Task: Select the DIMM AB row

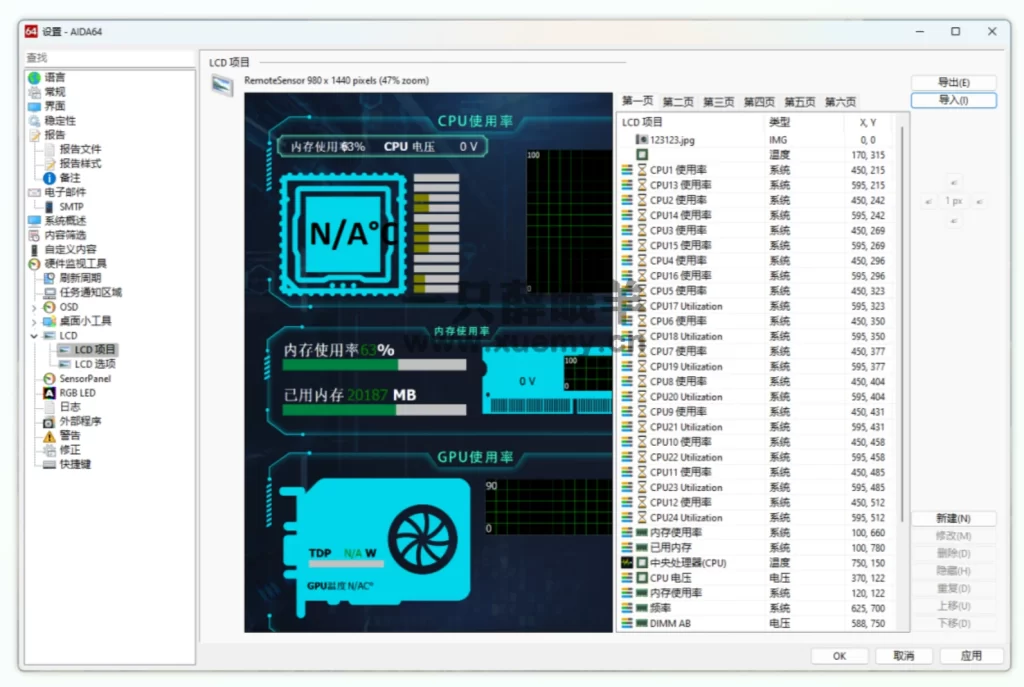Action: click(x=758, y=624)
